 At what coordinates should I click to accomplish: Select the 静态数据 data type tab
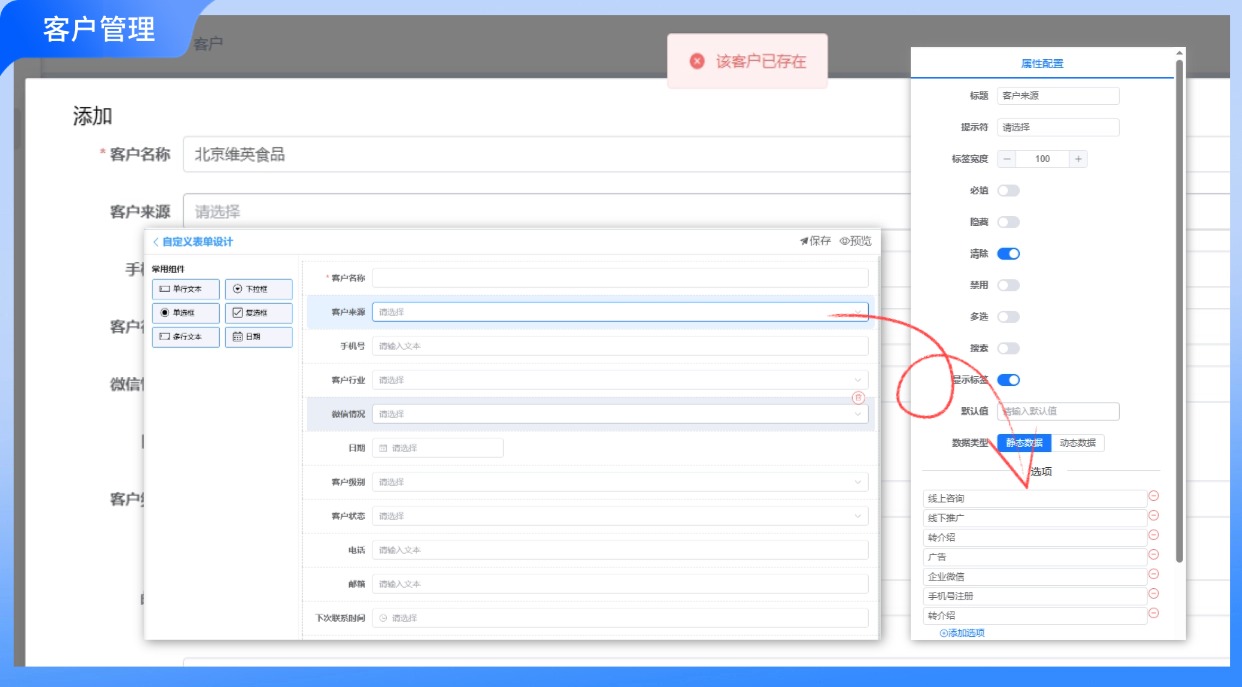tap(1024, 443)
